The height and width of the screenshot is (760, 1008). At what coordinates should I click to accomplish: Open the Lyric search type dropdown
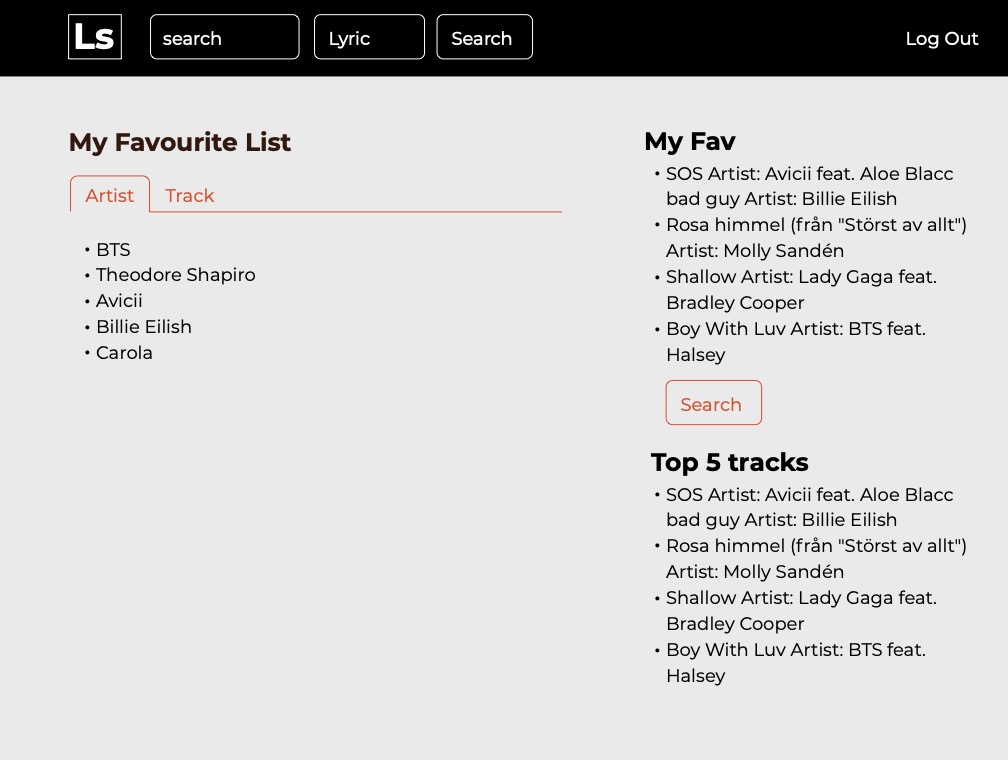[369, 37]
